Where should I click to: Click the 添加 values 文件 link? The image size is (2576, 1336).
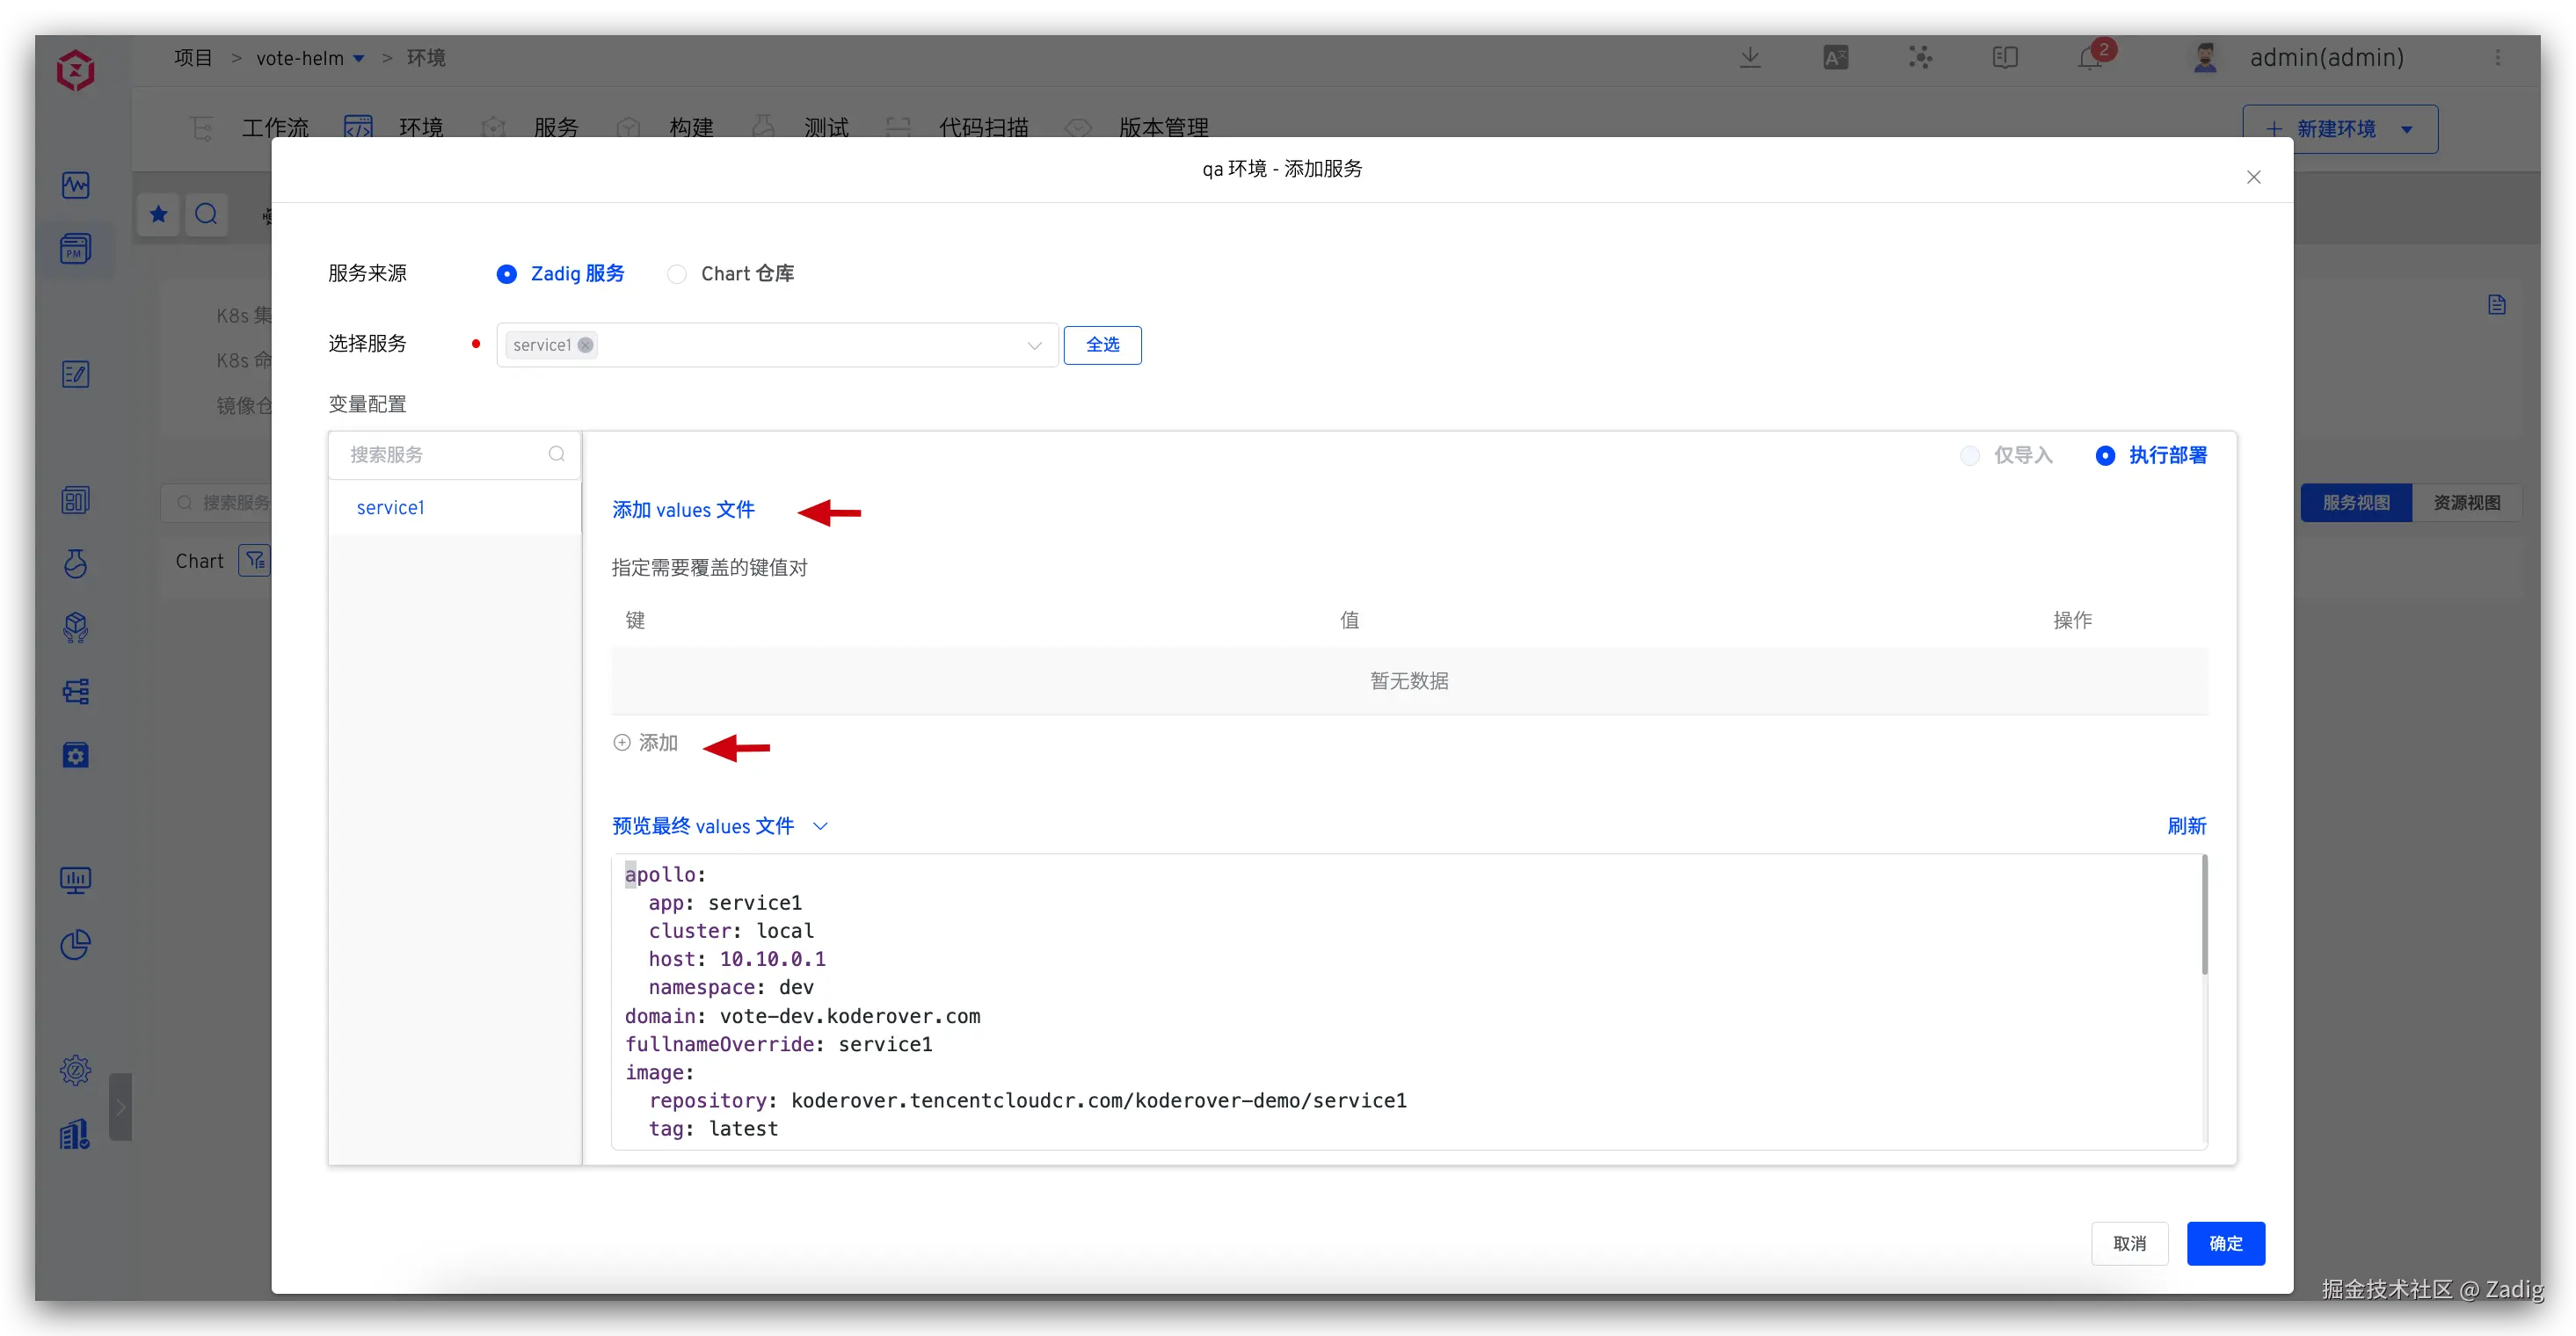tap(683, 510)
